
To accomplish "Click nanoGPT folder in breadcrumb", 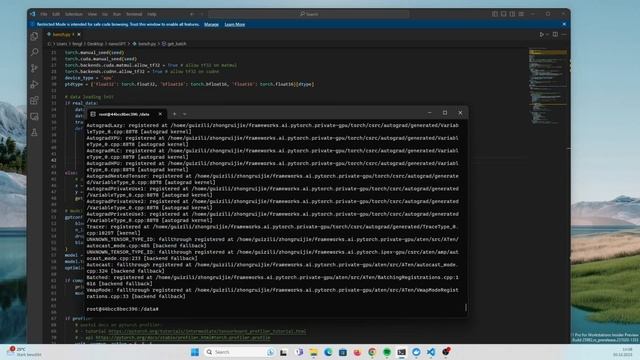I will (117, 44).
